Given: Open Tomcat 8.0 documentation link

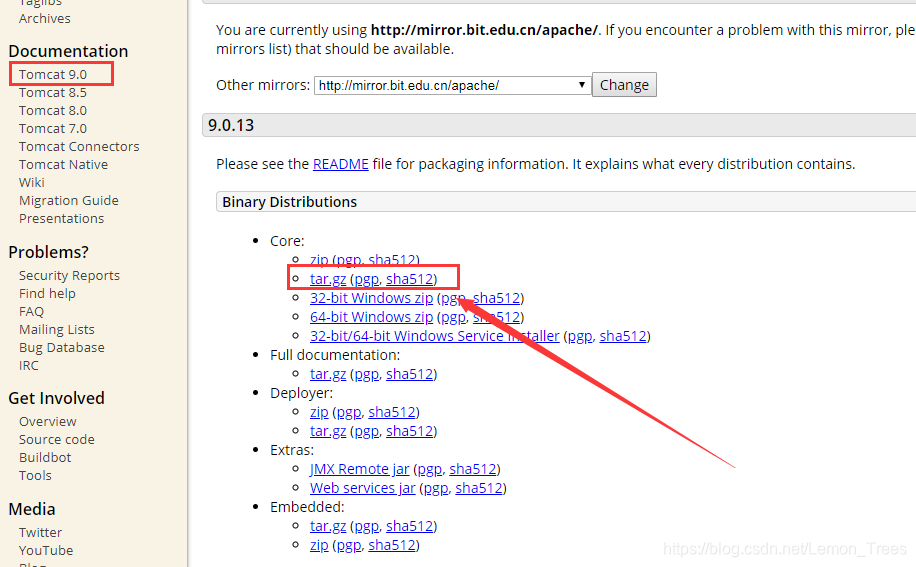Looking at the screenshot, I should tap(53, 111).
